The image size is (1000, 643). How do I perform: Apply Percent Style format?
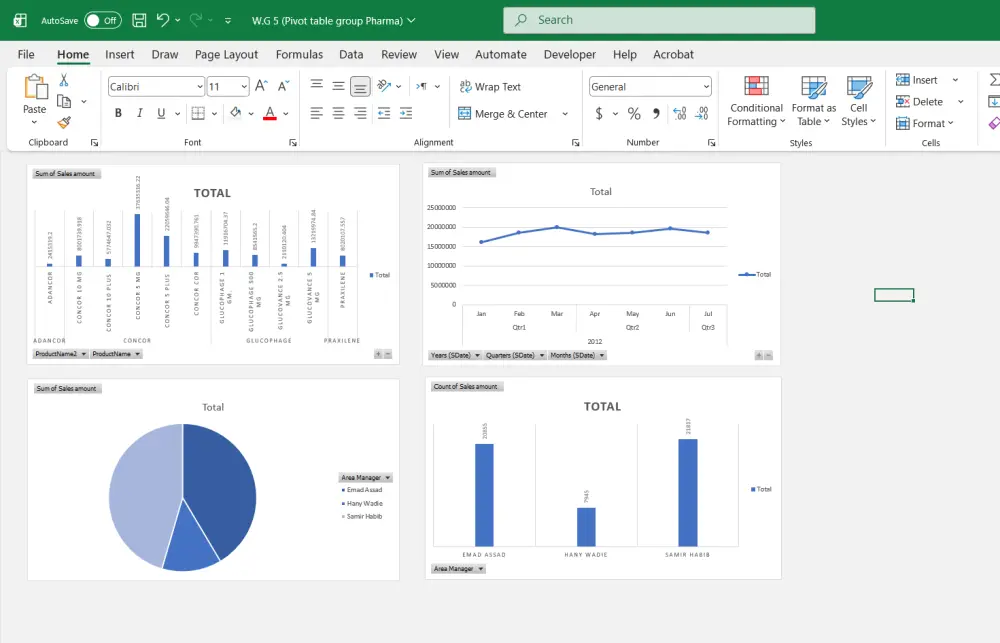click(634, 114)
